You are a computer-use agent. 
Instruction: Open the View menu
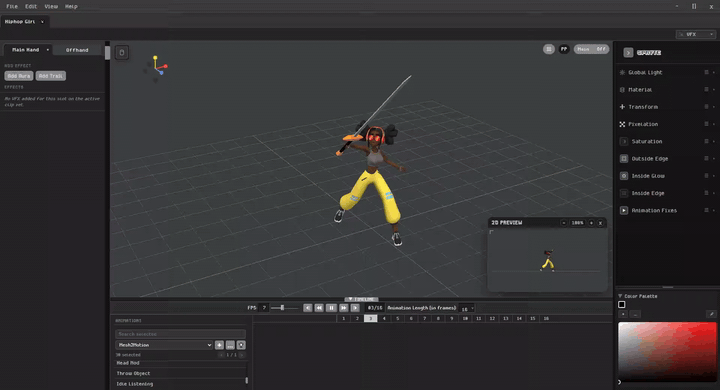pos(51,6)
